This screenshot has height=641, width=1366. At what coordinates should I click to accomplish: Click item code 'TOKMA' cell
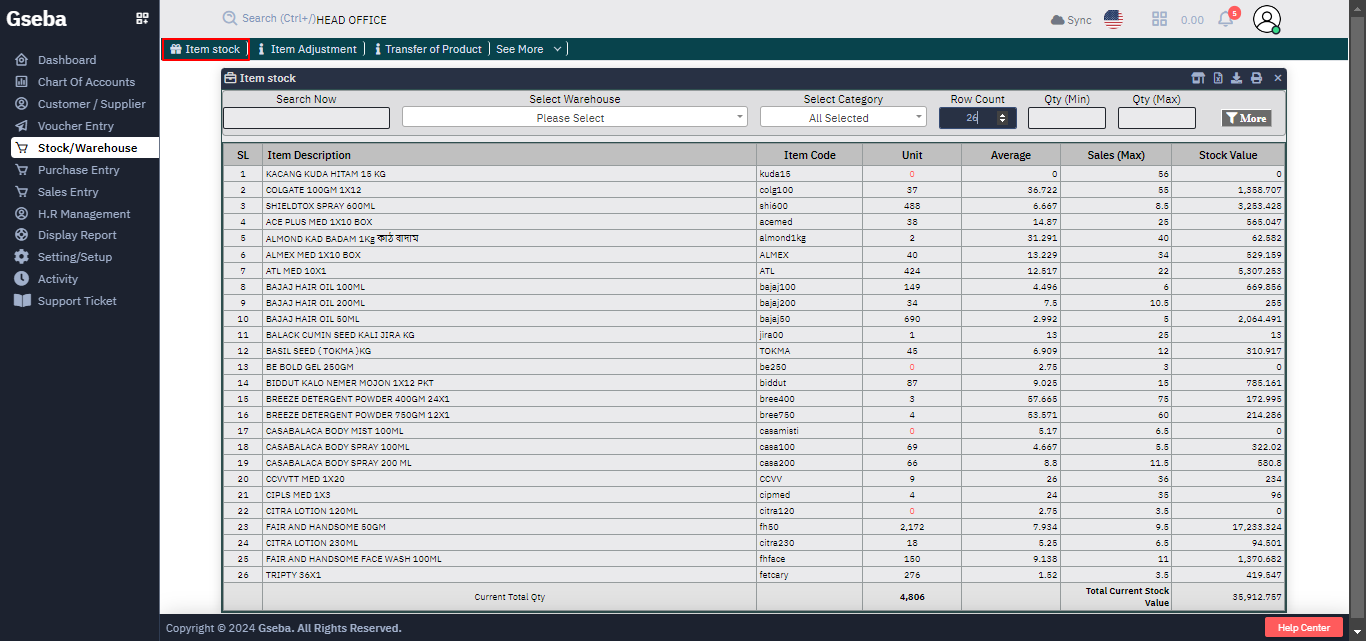(810, 351)
